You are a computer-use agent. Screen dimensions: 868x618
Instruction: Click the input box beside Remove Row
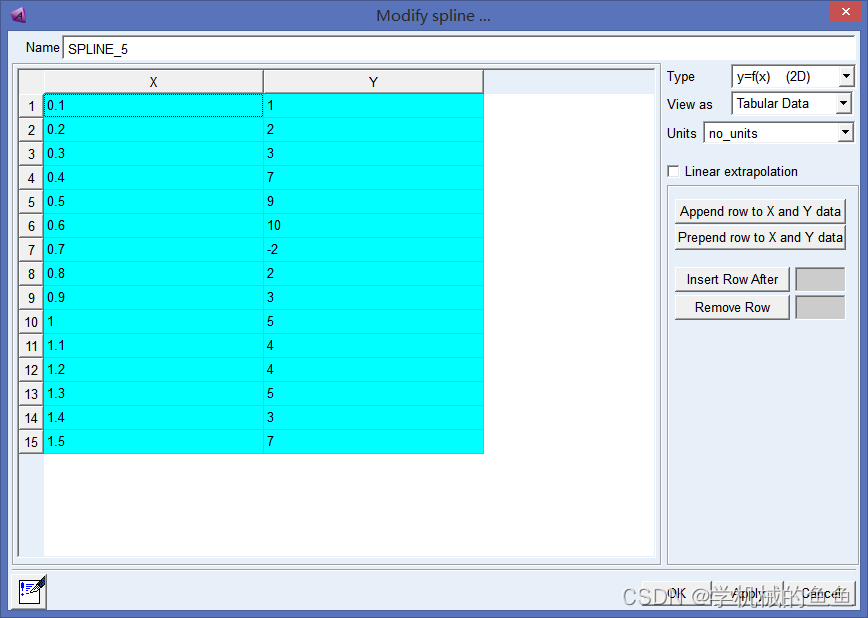[820, 307]
